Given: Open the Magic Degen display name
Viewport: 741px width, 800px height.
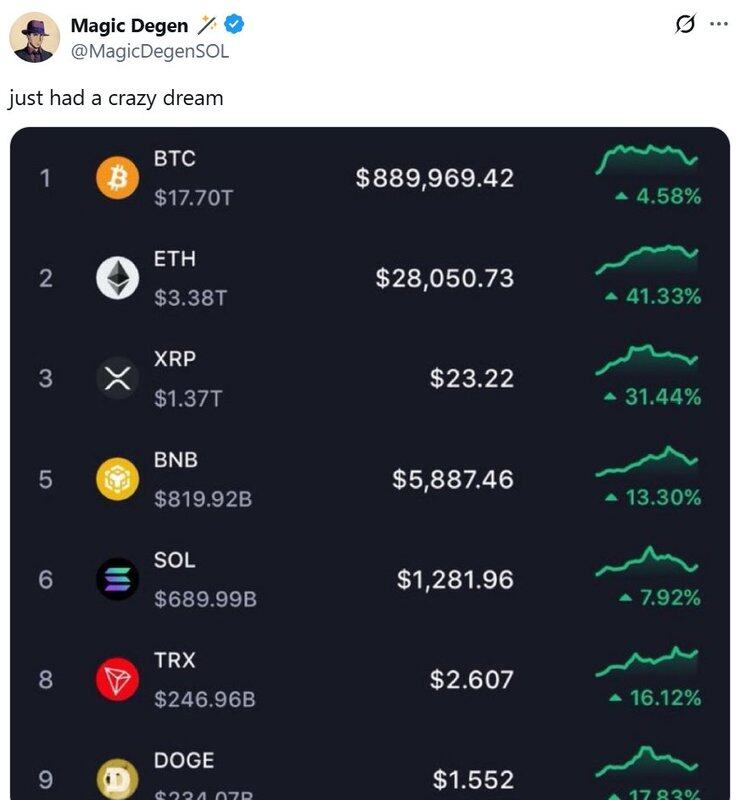Looking at the screenshot, I should [x=128, y=26].
